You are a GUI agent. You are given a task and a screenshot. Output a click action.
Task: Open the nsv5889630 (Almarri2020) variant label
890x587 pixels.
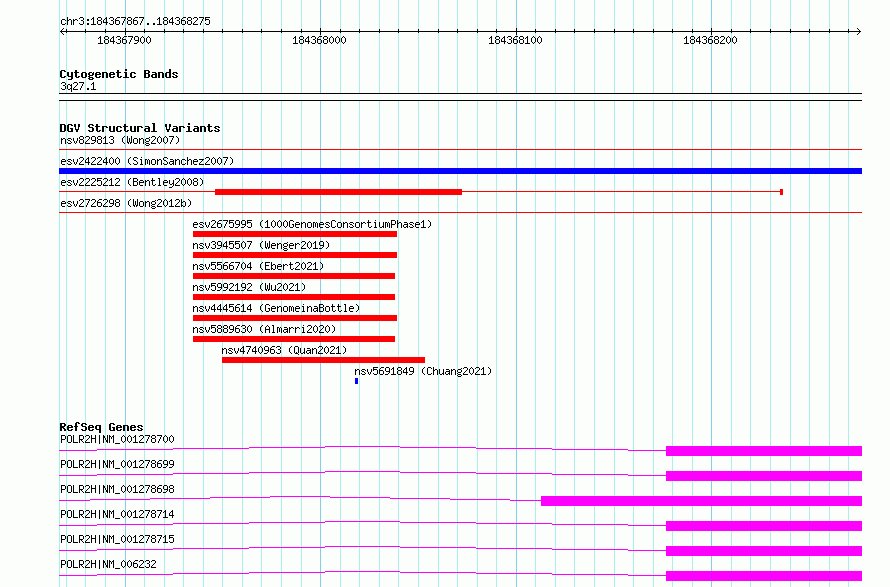(264, 329)
